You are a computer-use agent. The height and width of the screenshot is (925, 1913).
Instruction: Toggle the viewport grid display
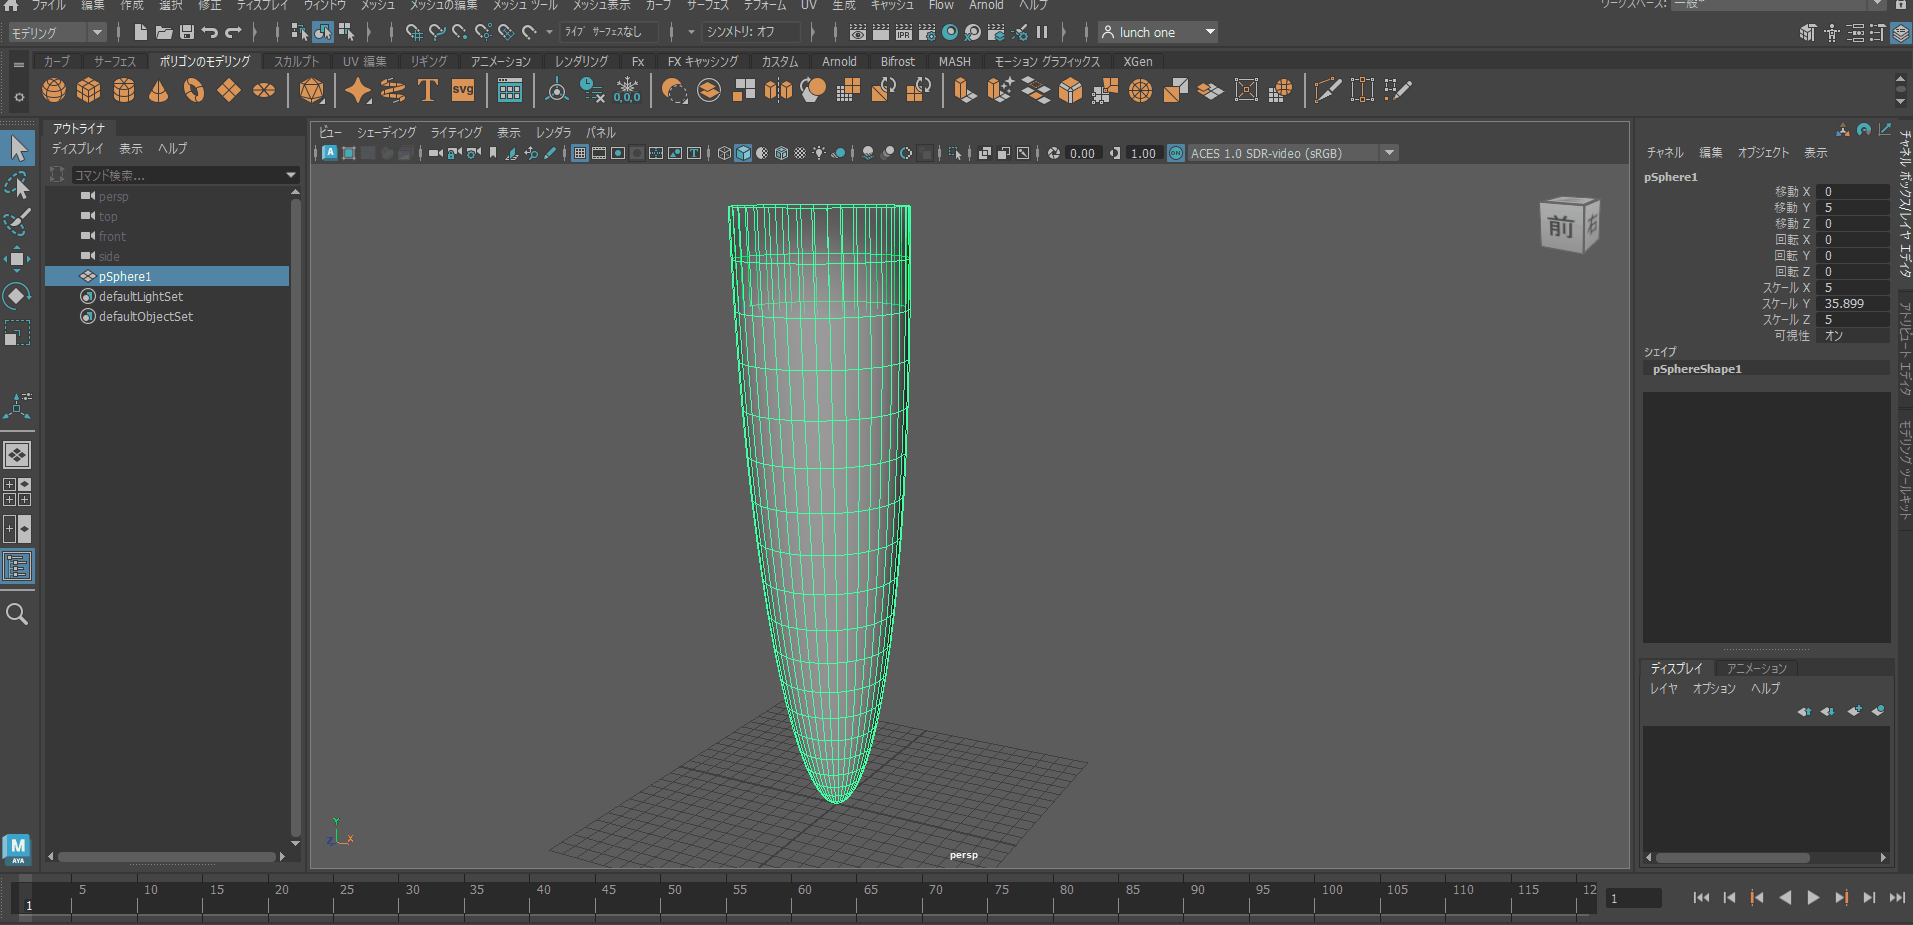coord(580,153)
